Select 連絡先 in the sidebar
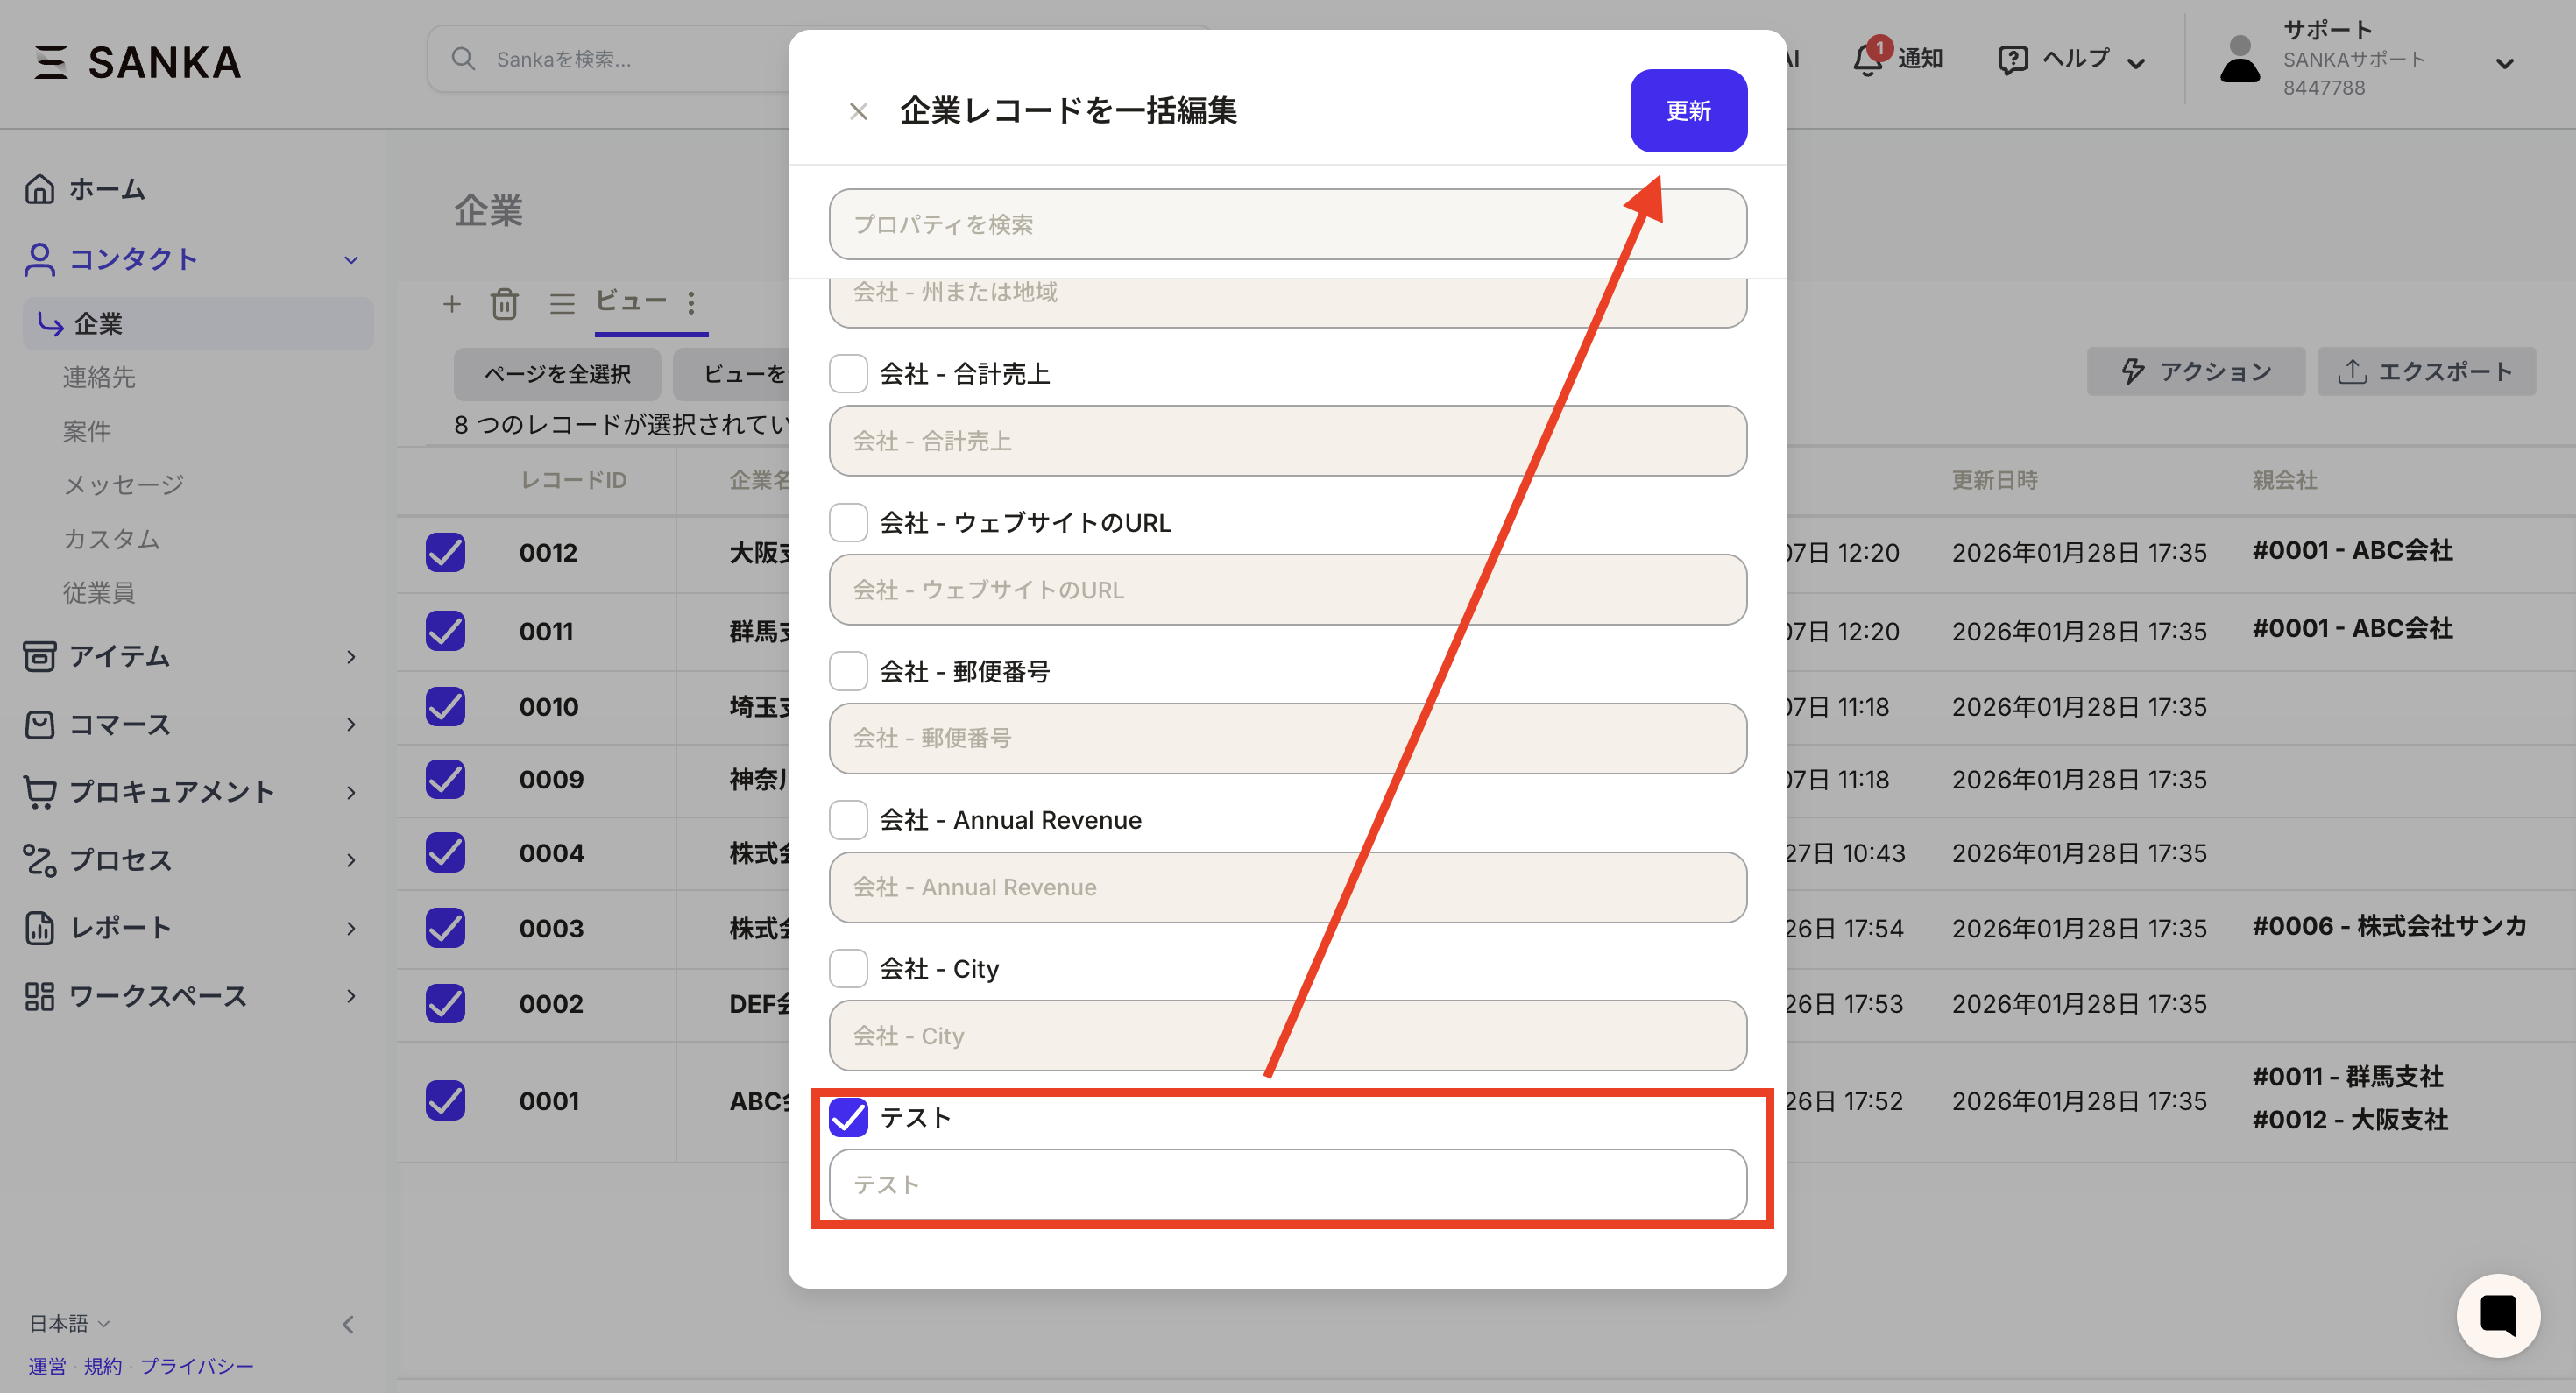The height and width of the screenshot is (1393, 2576). point(100,378)
